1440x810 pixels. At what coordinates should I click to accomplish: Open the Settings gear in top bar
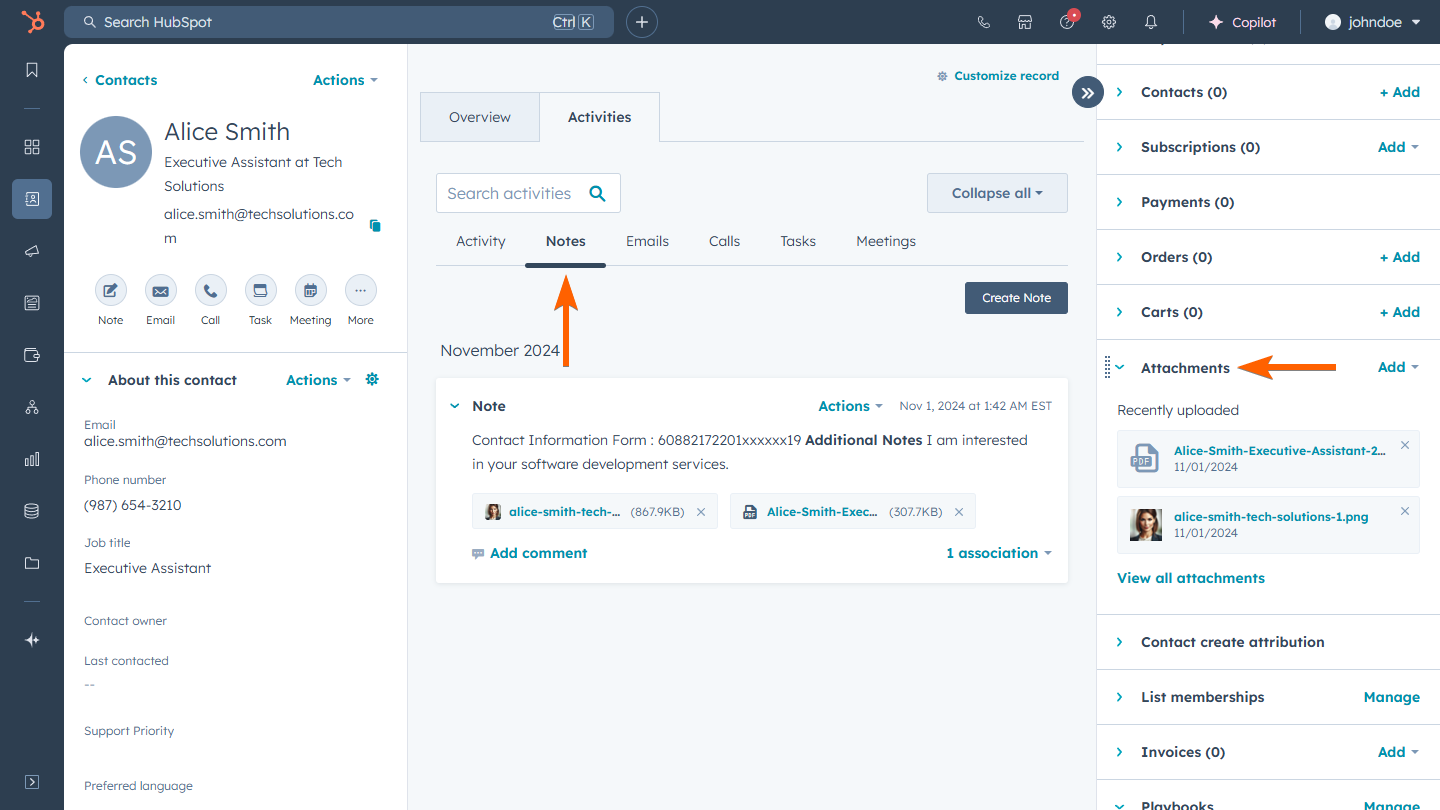click(x=1109, y=22)
